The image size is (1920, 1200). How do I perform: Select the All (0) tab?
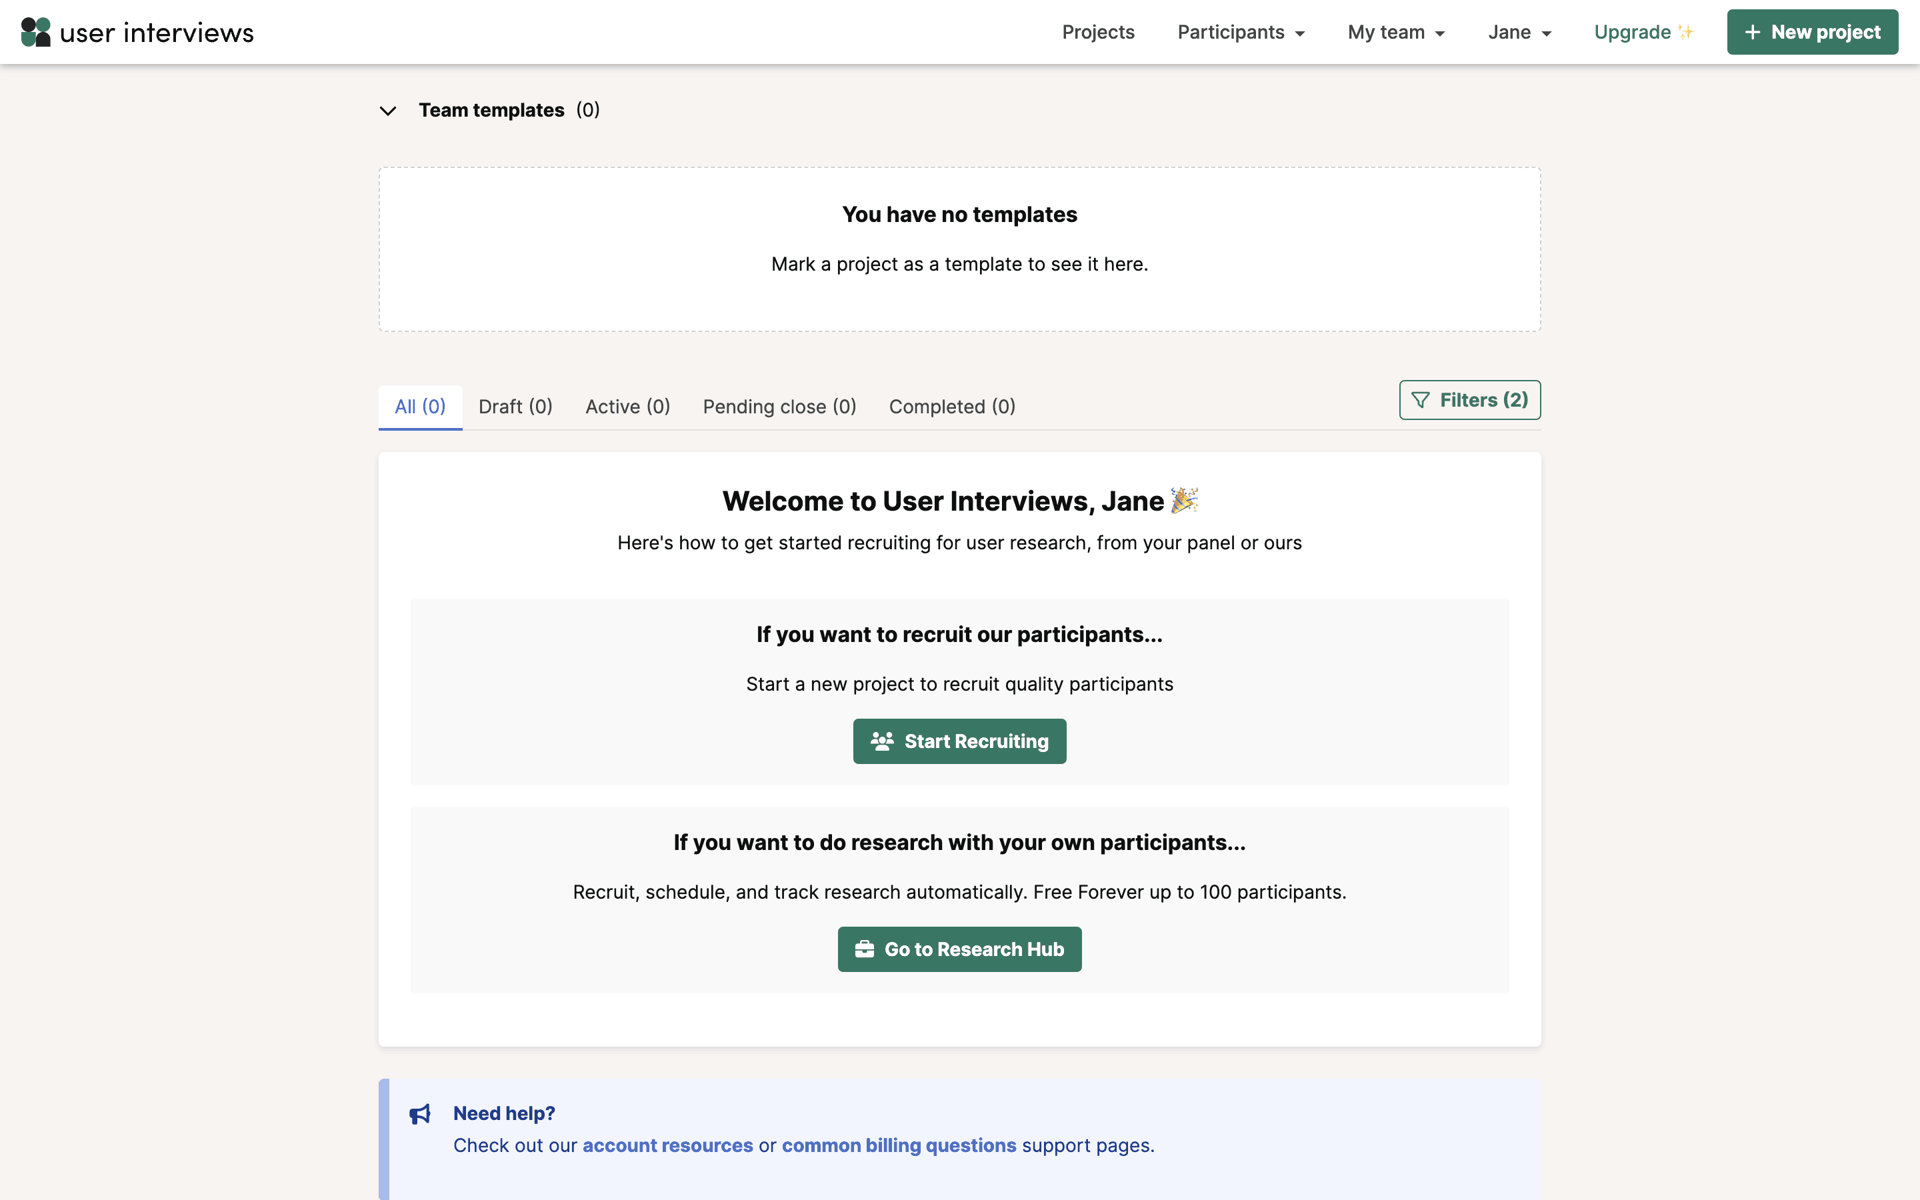(420, 407)
